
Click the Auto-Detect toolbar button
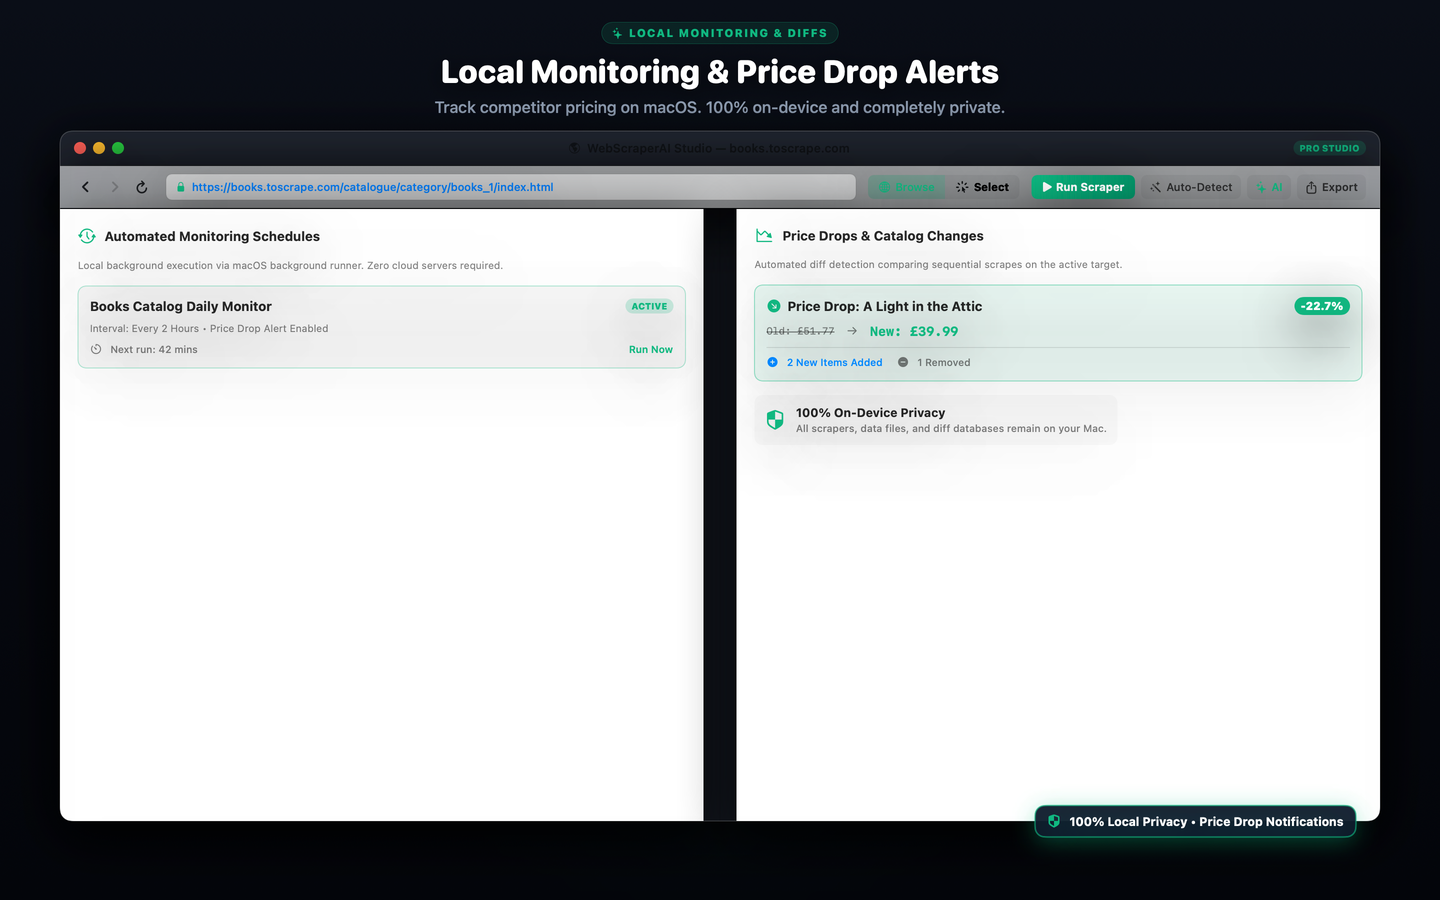coord(1191,187)
